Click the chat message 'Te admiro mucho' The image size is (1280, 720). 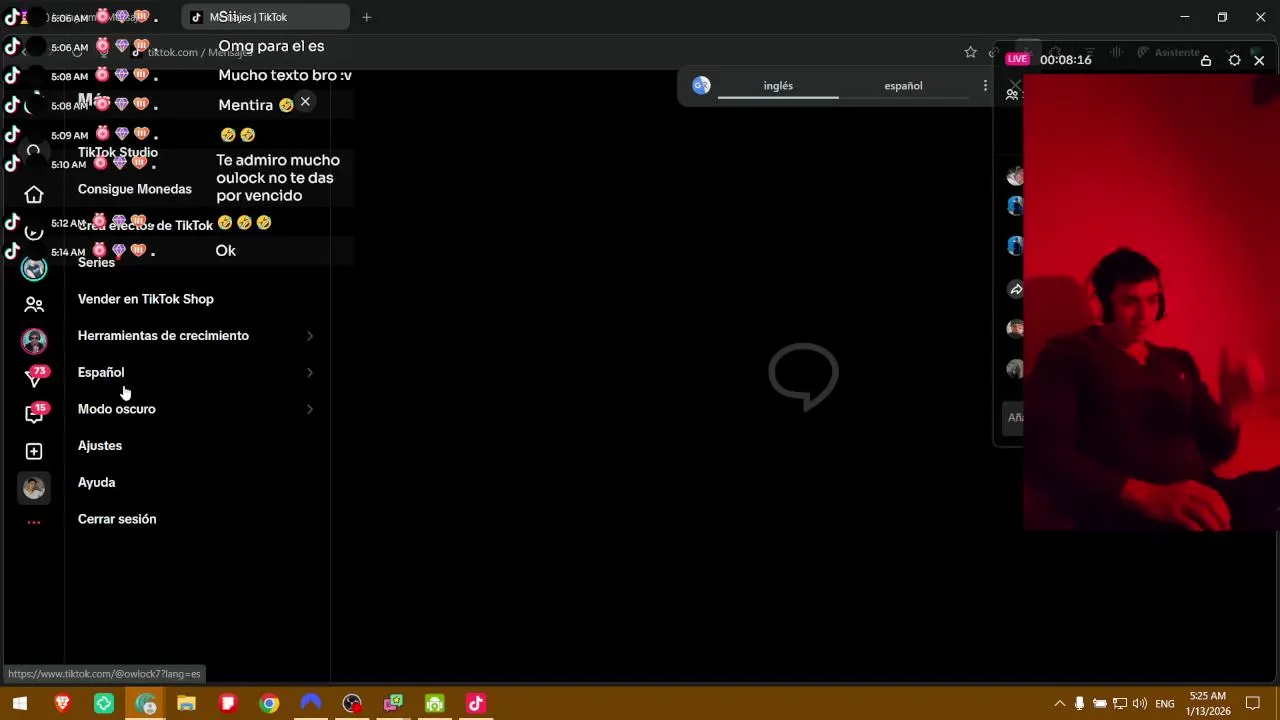278,178
